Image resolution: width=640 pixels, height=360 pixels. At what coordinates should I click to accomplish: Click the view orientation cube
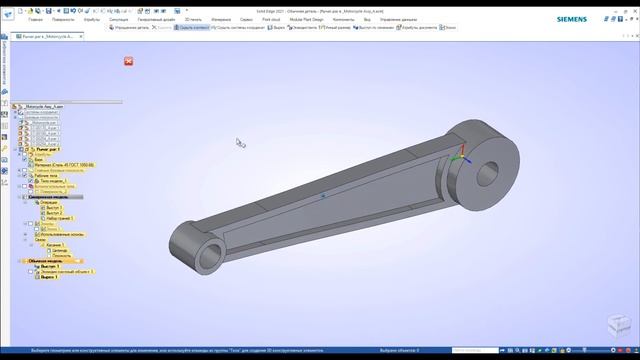[619, 325]
